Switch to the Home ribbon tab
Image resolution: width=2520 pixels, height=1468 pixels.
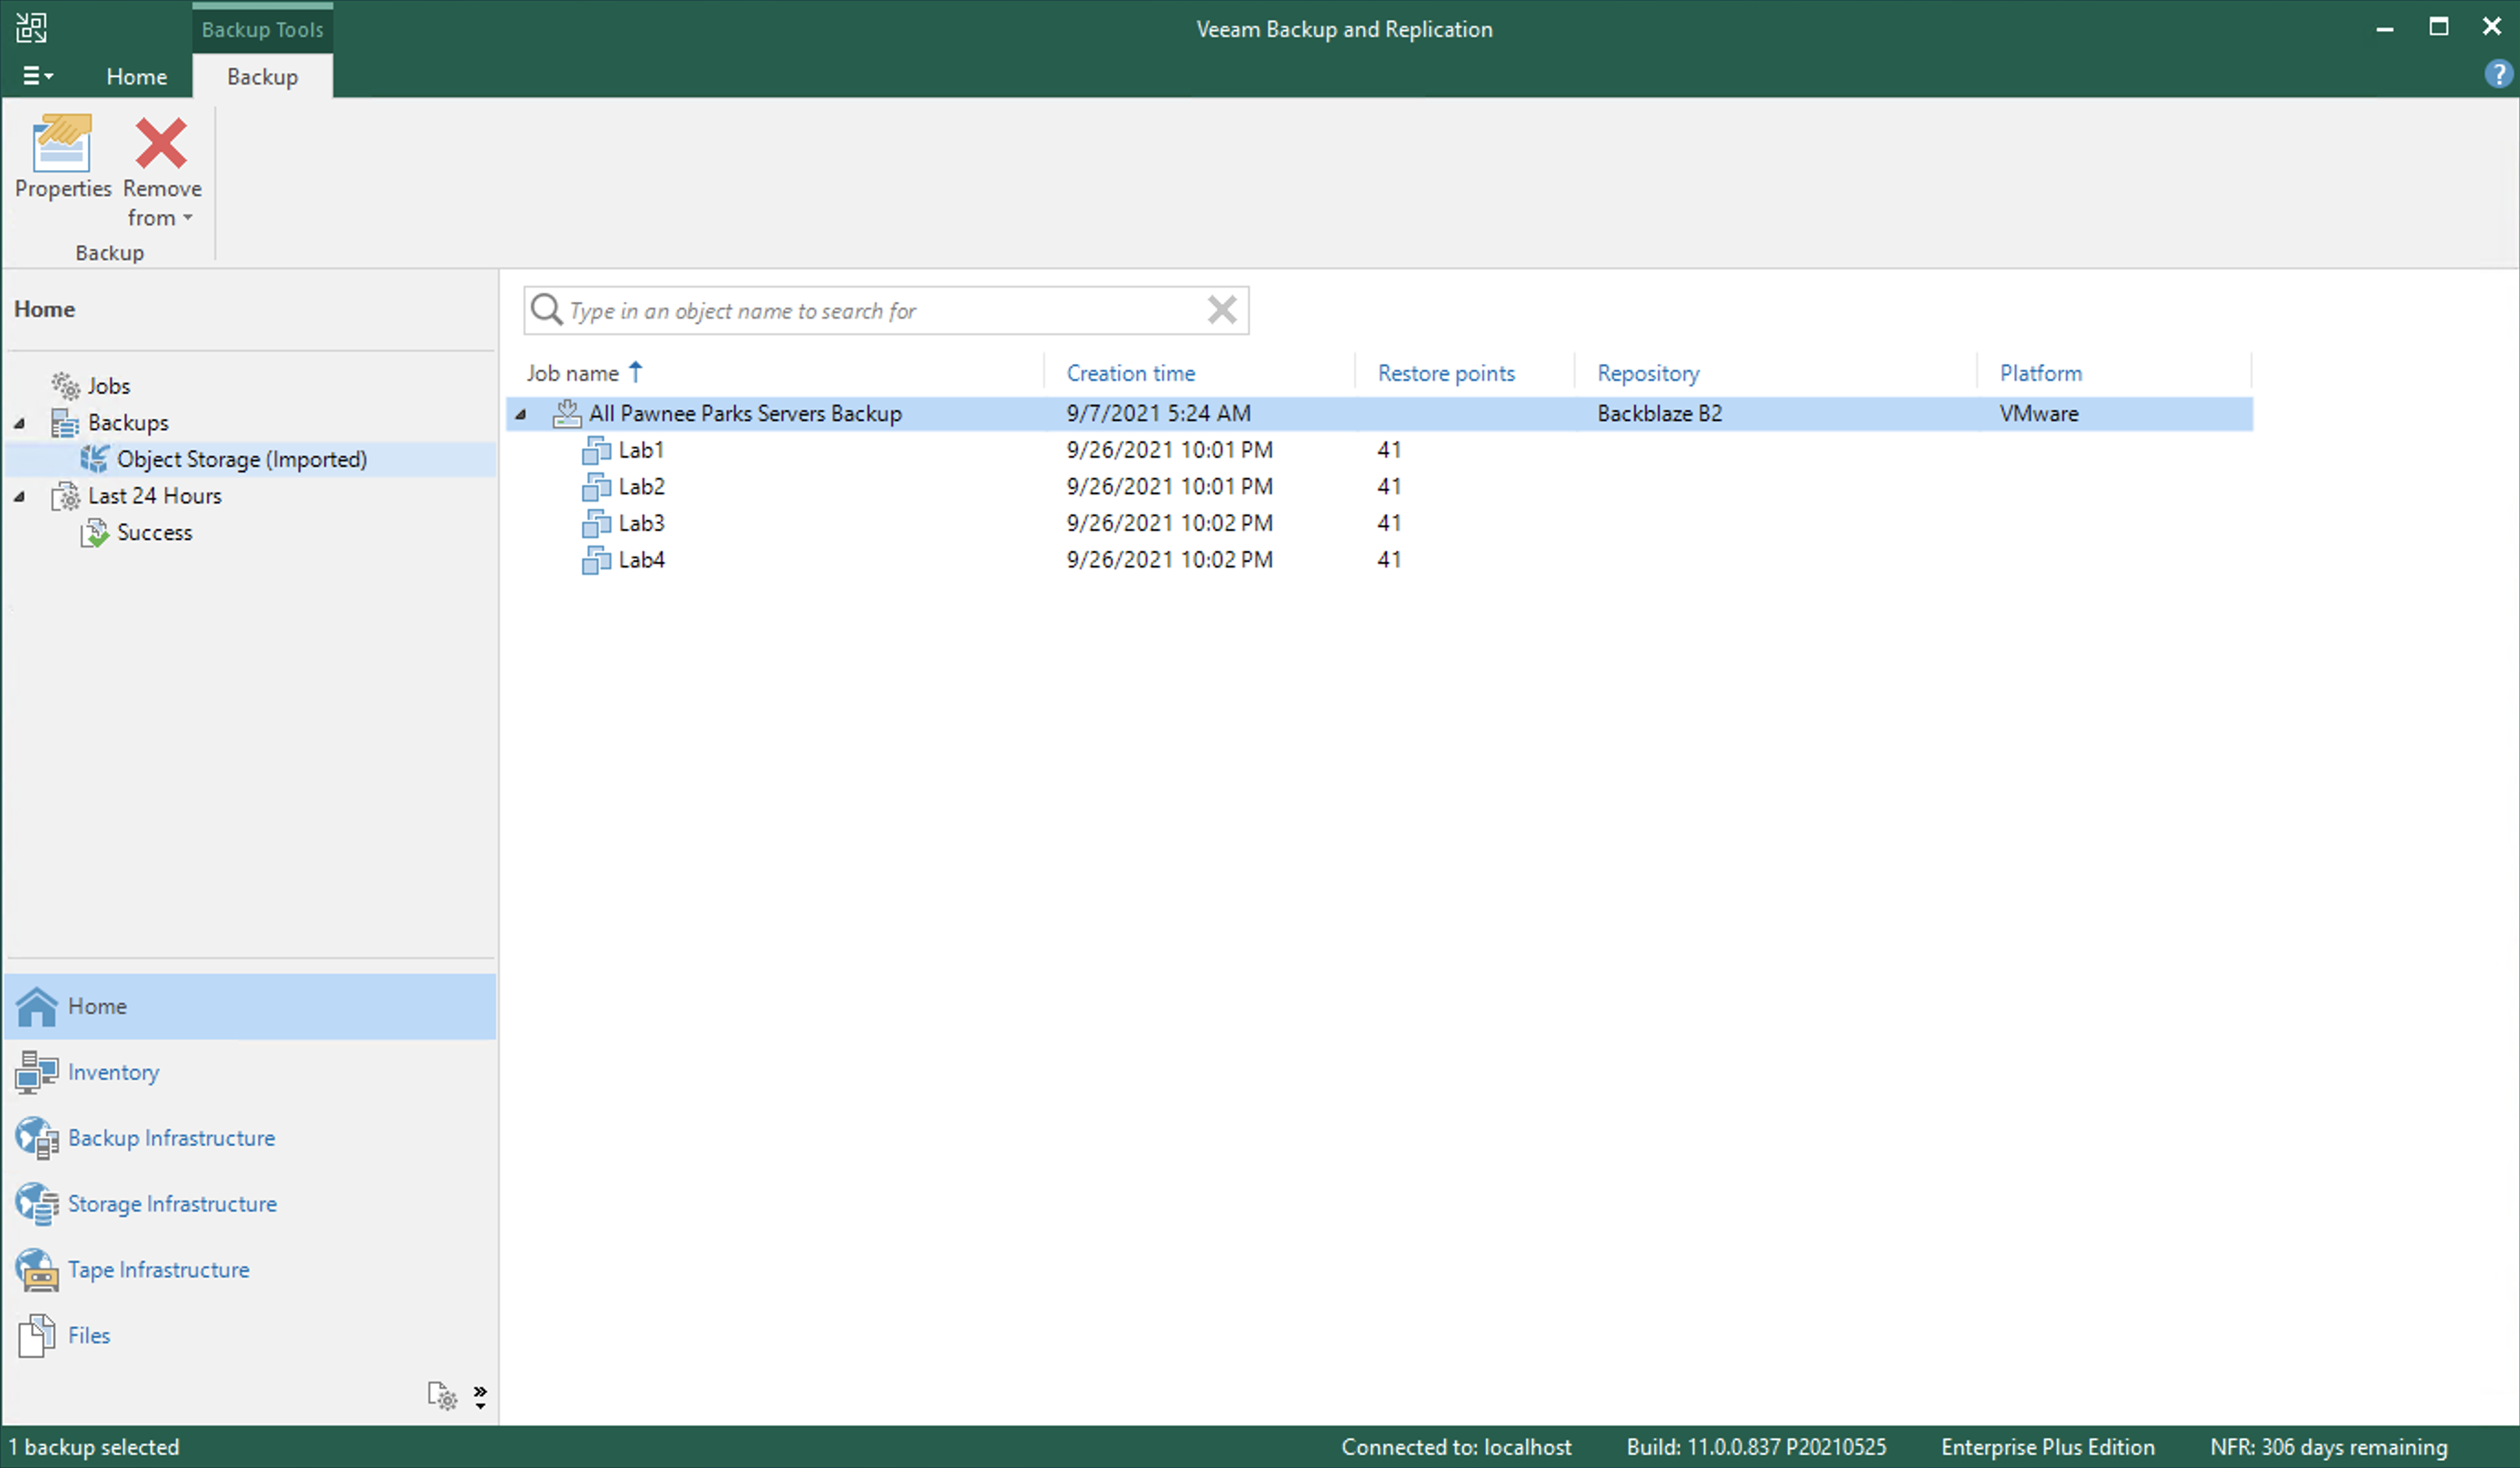(137, 77)
